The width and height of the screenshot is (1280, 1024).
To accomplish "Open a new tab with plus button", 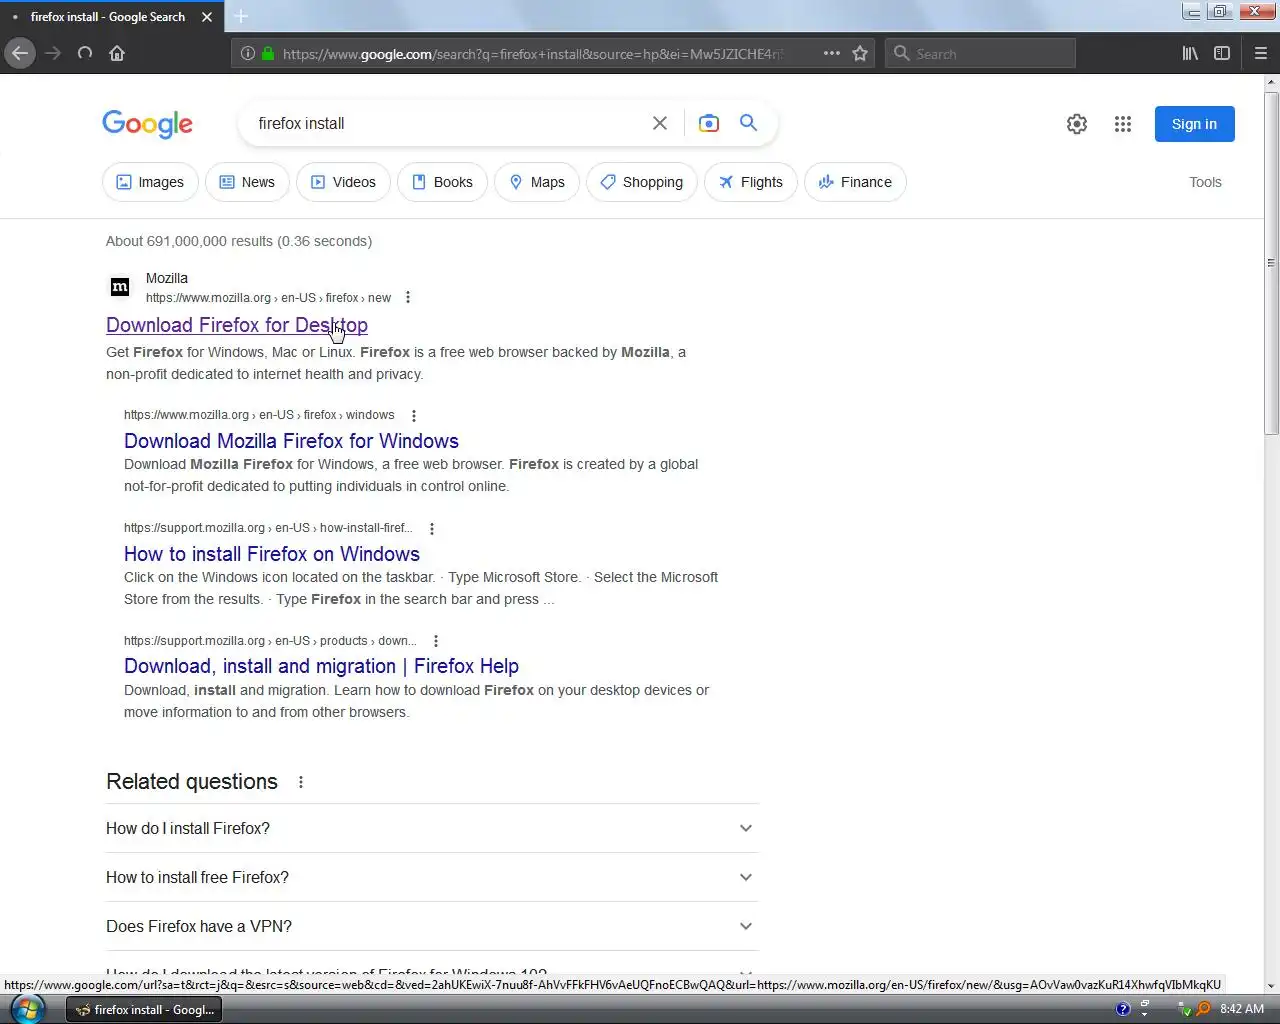I will [241, 16].
